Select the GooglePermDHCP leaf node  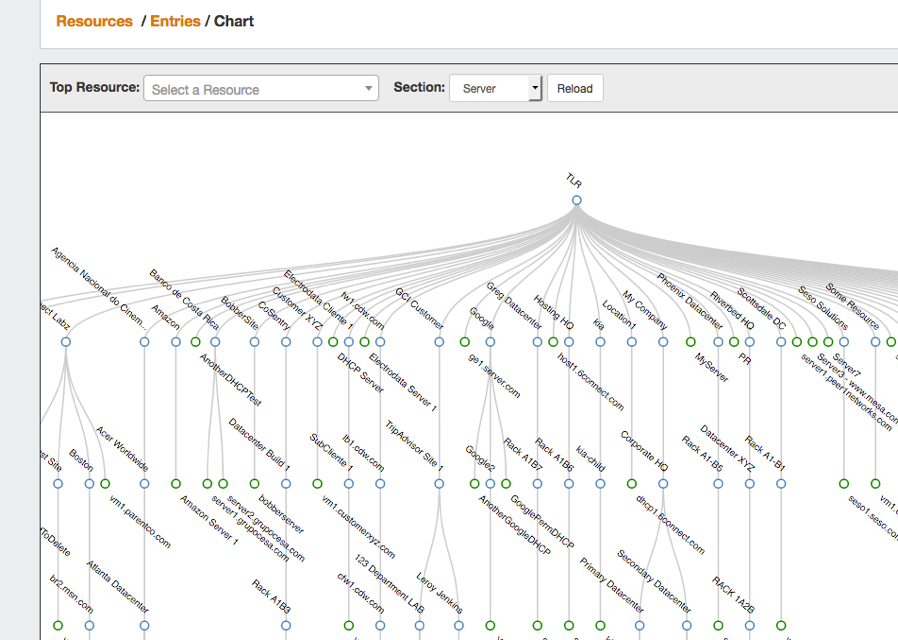[x=506, y=484]
